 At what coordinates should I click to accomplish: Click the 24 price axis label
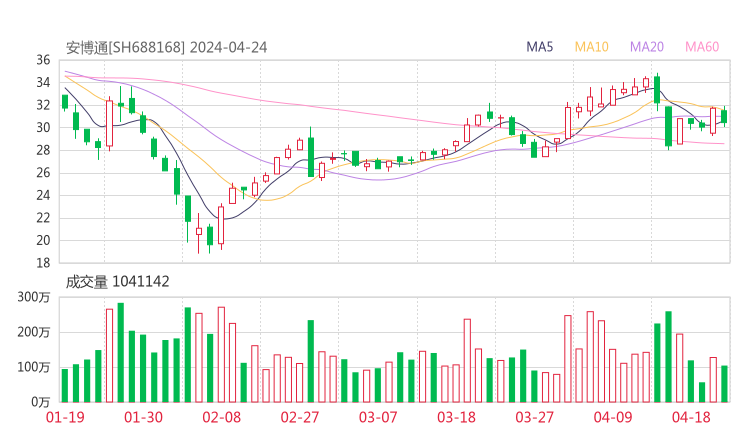43,195
